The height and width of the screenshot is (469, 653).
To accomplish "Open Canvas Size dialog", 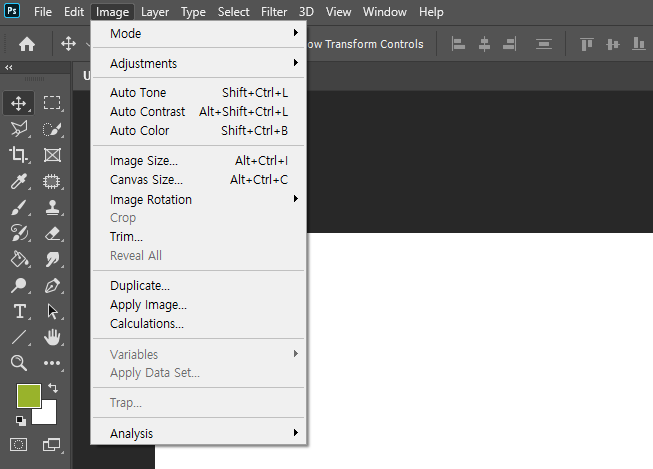I will [x=198, y=180].
